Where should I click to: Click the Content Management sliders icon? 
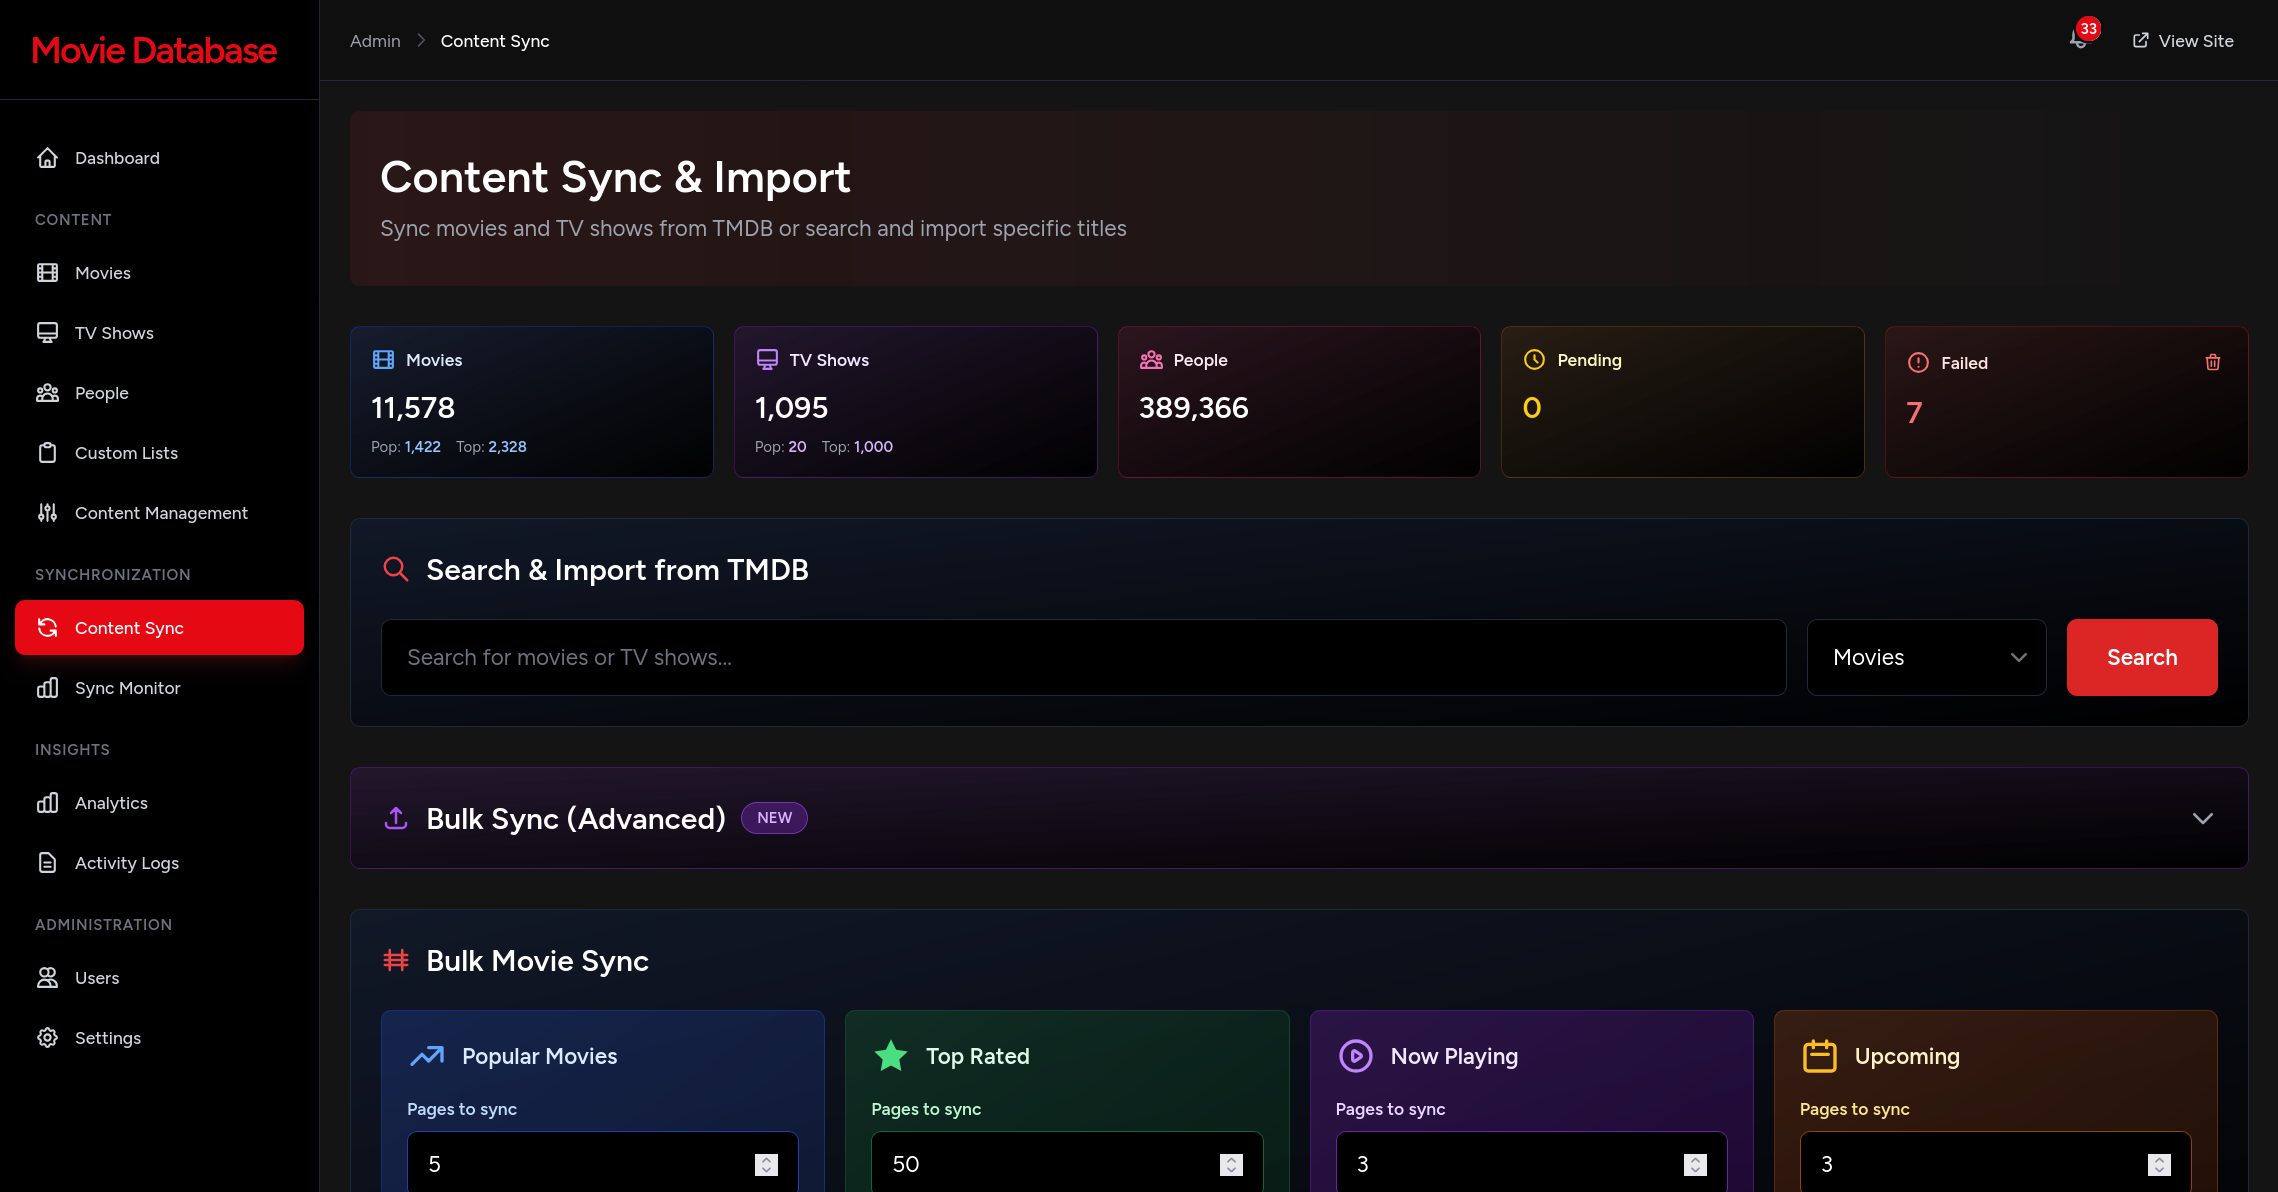coord(47,513)
